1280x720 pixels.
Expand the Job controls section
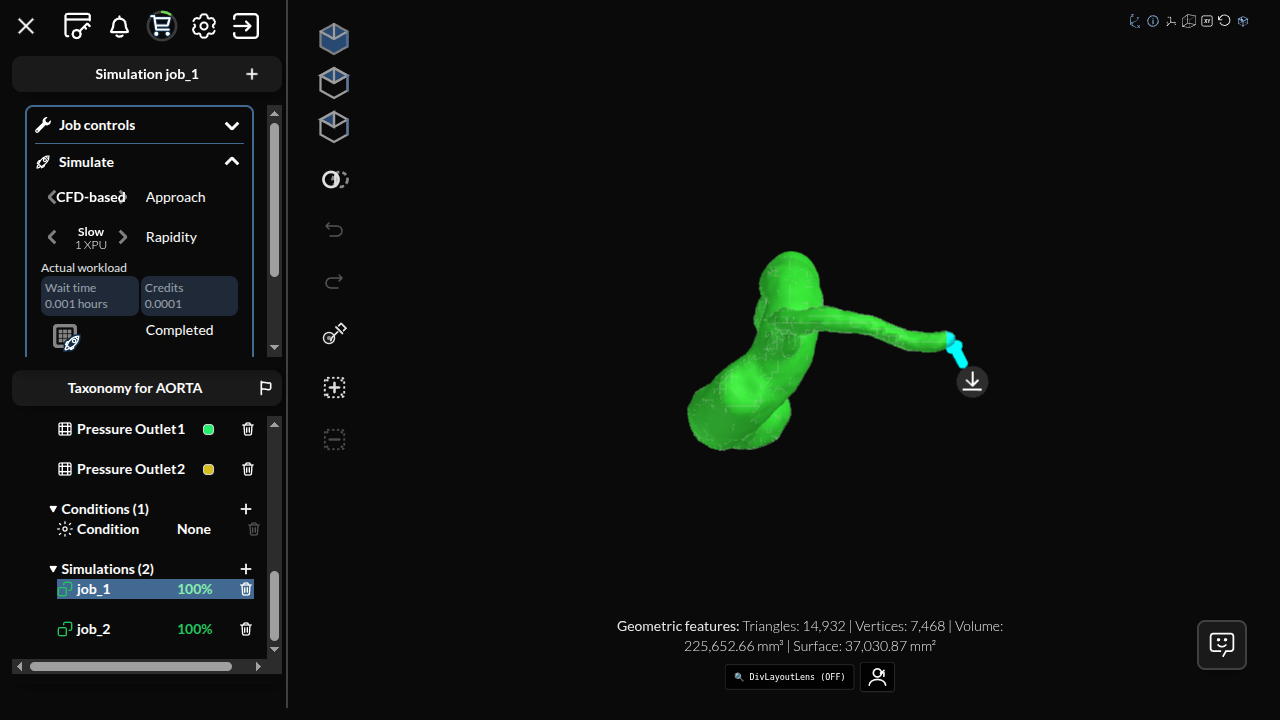coord(231,125)
